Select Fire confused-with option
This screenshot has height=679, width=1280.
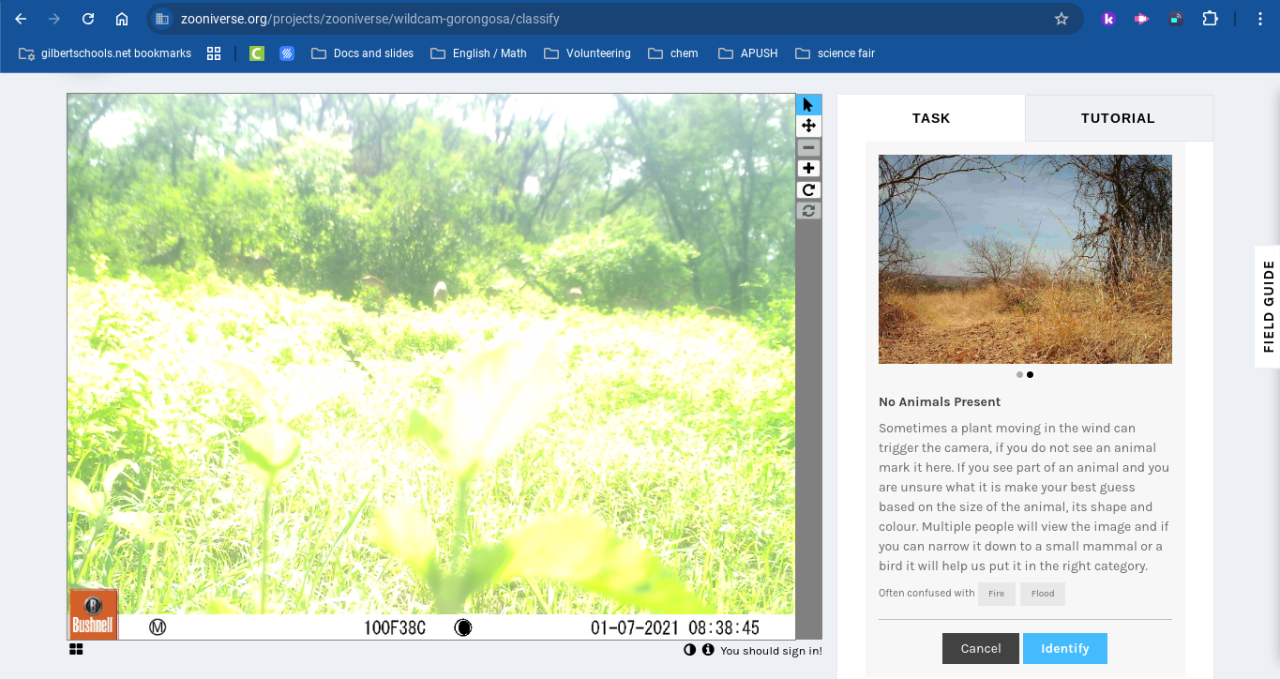point(996,593)
